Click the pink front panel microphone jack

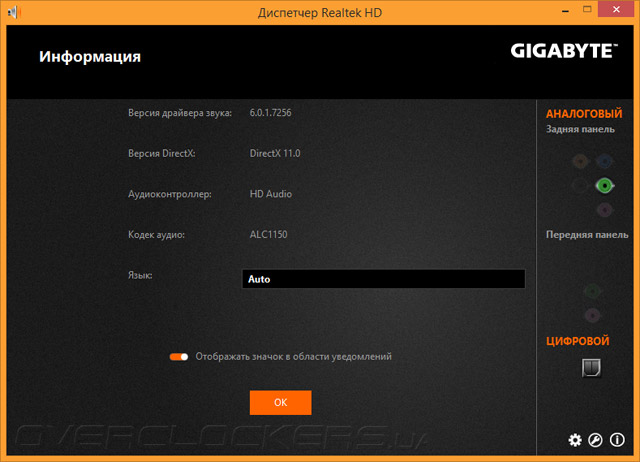(x=592, y=315)
